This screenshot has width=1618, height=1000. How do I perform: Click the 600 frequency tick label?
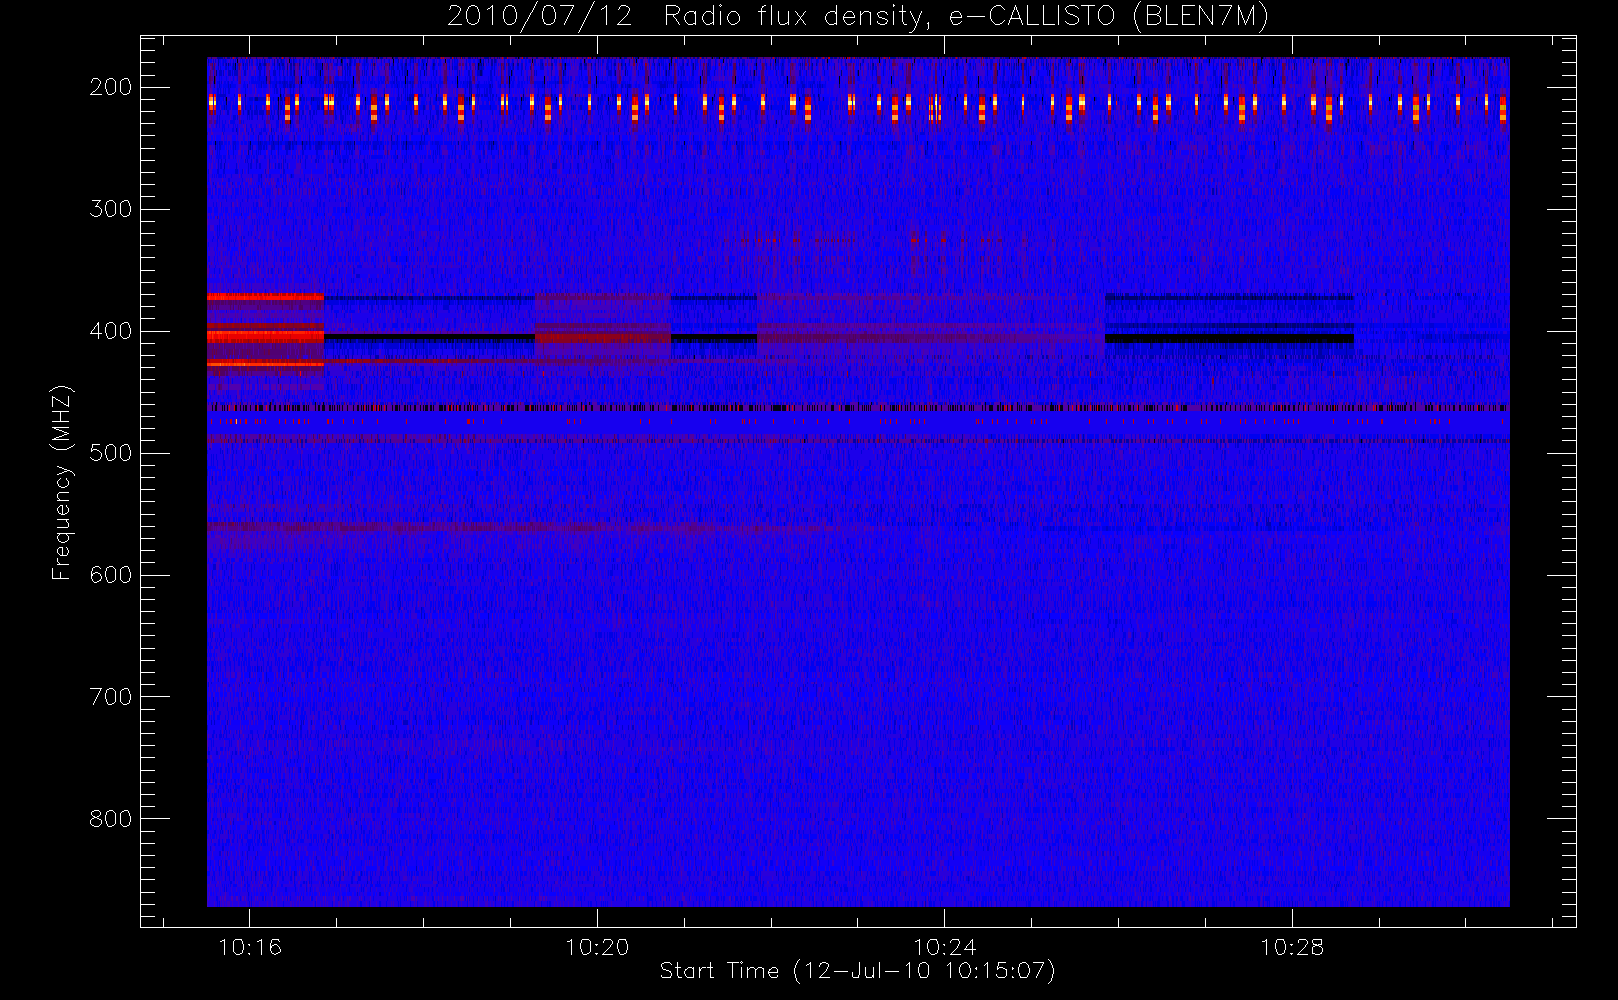(x=111, y=575)
